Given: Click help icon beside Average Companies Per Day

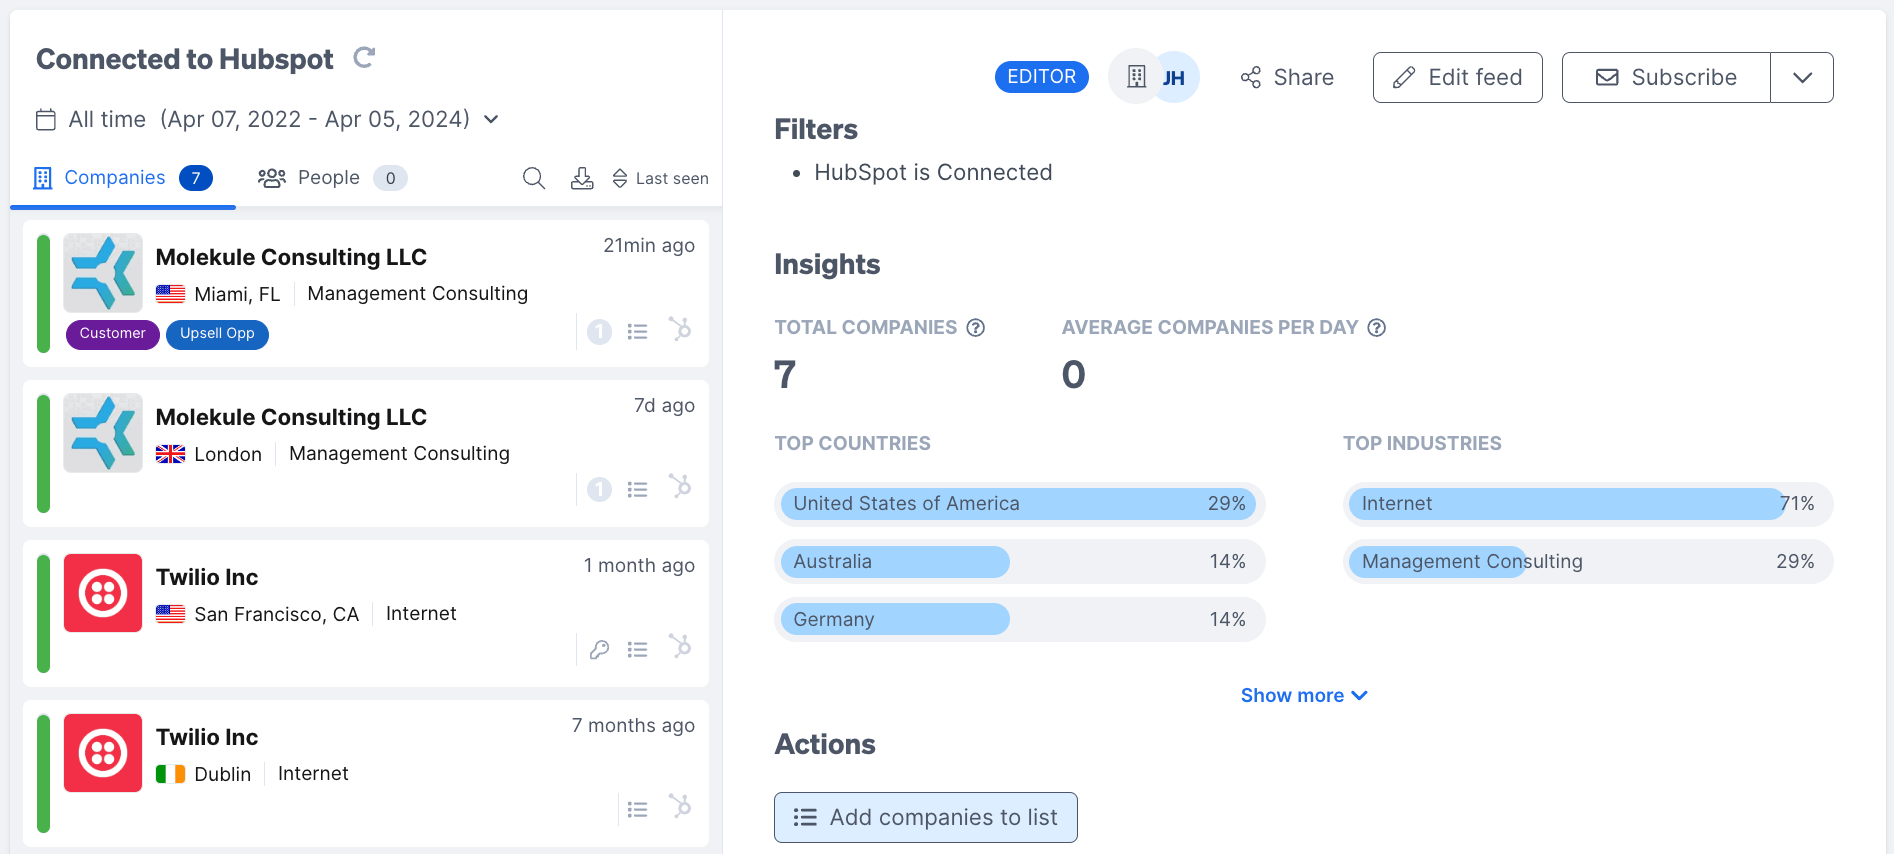Looking at the screenshot, I should pos(1377,328).
